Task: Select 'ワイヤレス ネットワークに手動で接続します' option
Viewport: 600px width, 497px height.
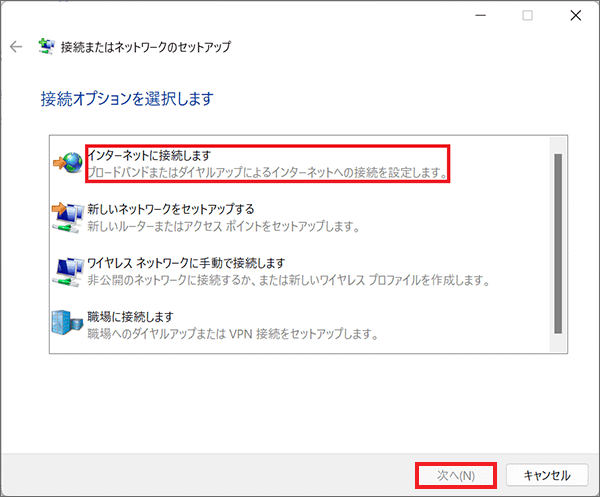Action: (x=186, y=263)
